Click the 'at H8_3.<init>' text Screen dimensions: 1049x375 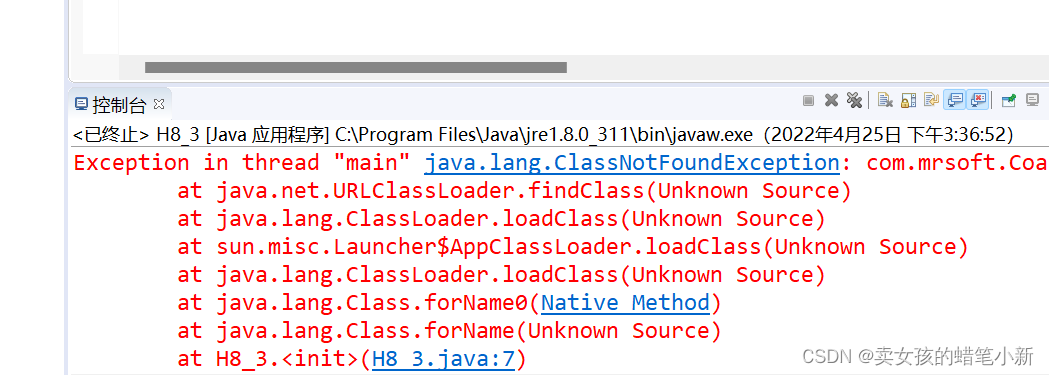click(x=268, y=360)
